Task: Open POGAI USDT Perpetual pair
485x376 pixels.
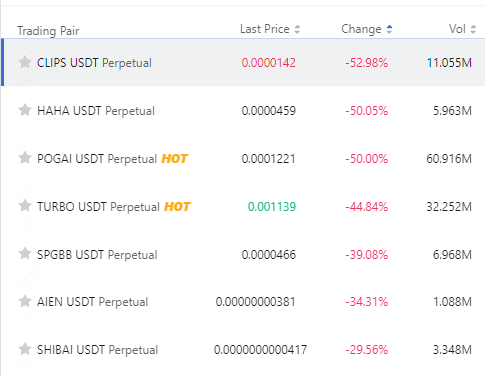Action: tap(97, 159)
